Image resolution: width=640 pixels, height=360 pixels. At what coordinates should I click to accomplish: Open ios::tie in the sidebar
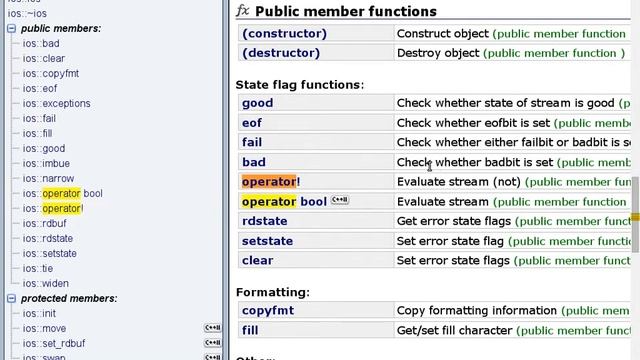(x=38, y=269)
